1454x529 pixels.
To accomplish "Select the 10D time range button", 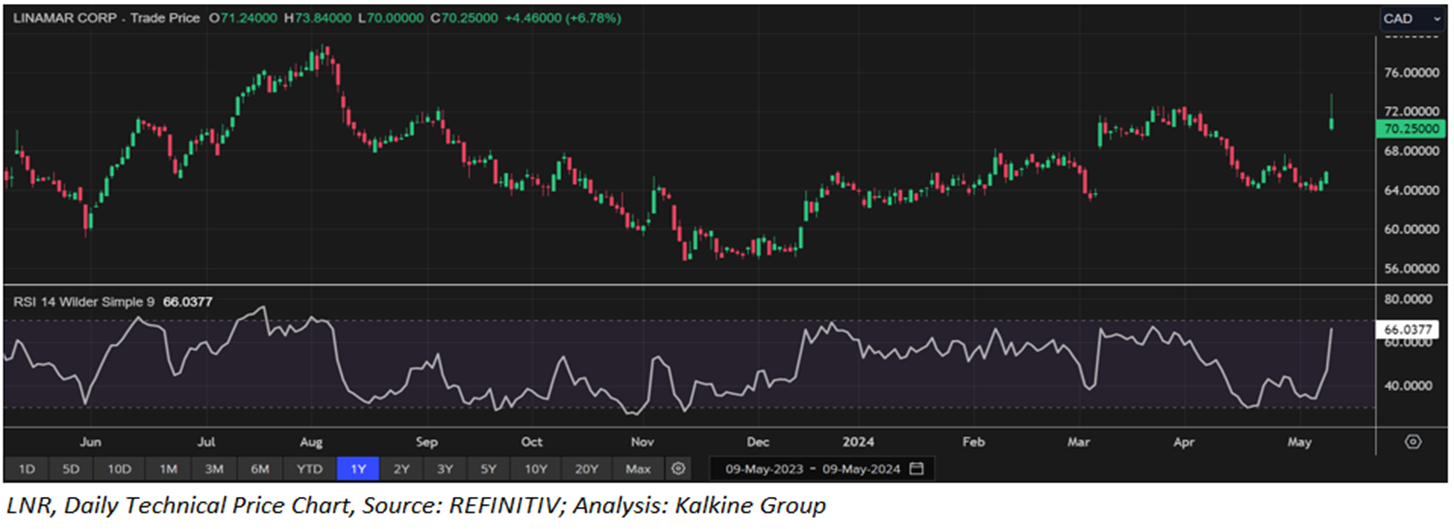I will point(119,468).
